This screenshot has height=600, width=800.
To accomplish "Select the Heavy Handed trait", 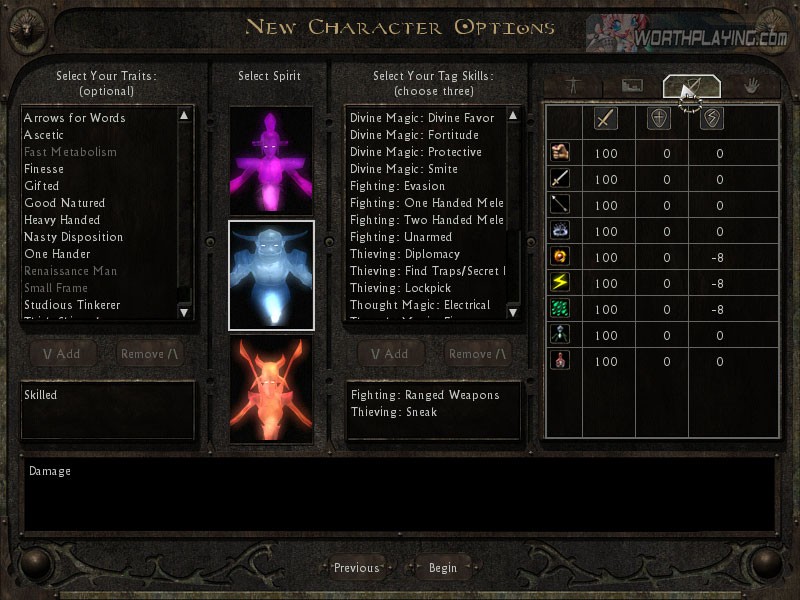I will tap(62, 220).
